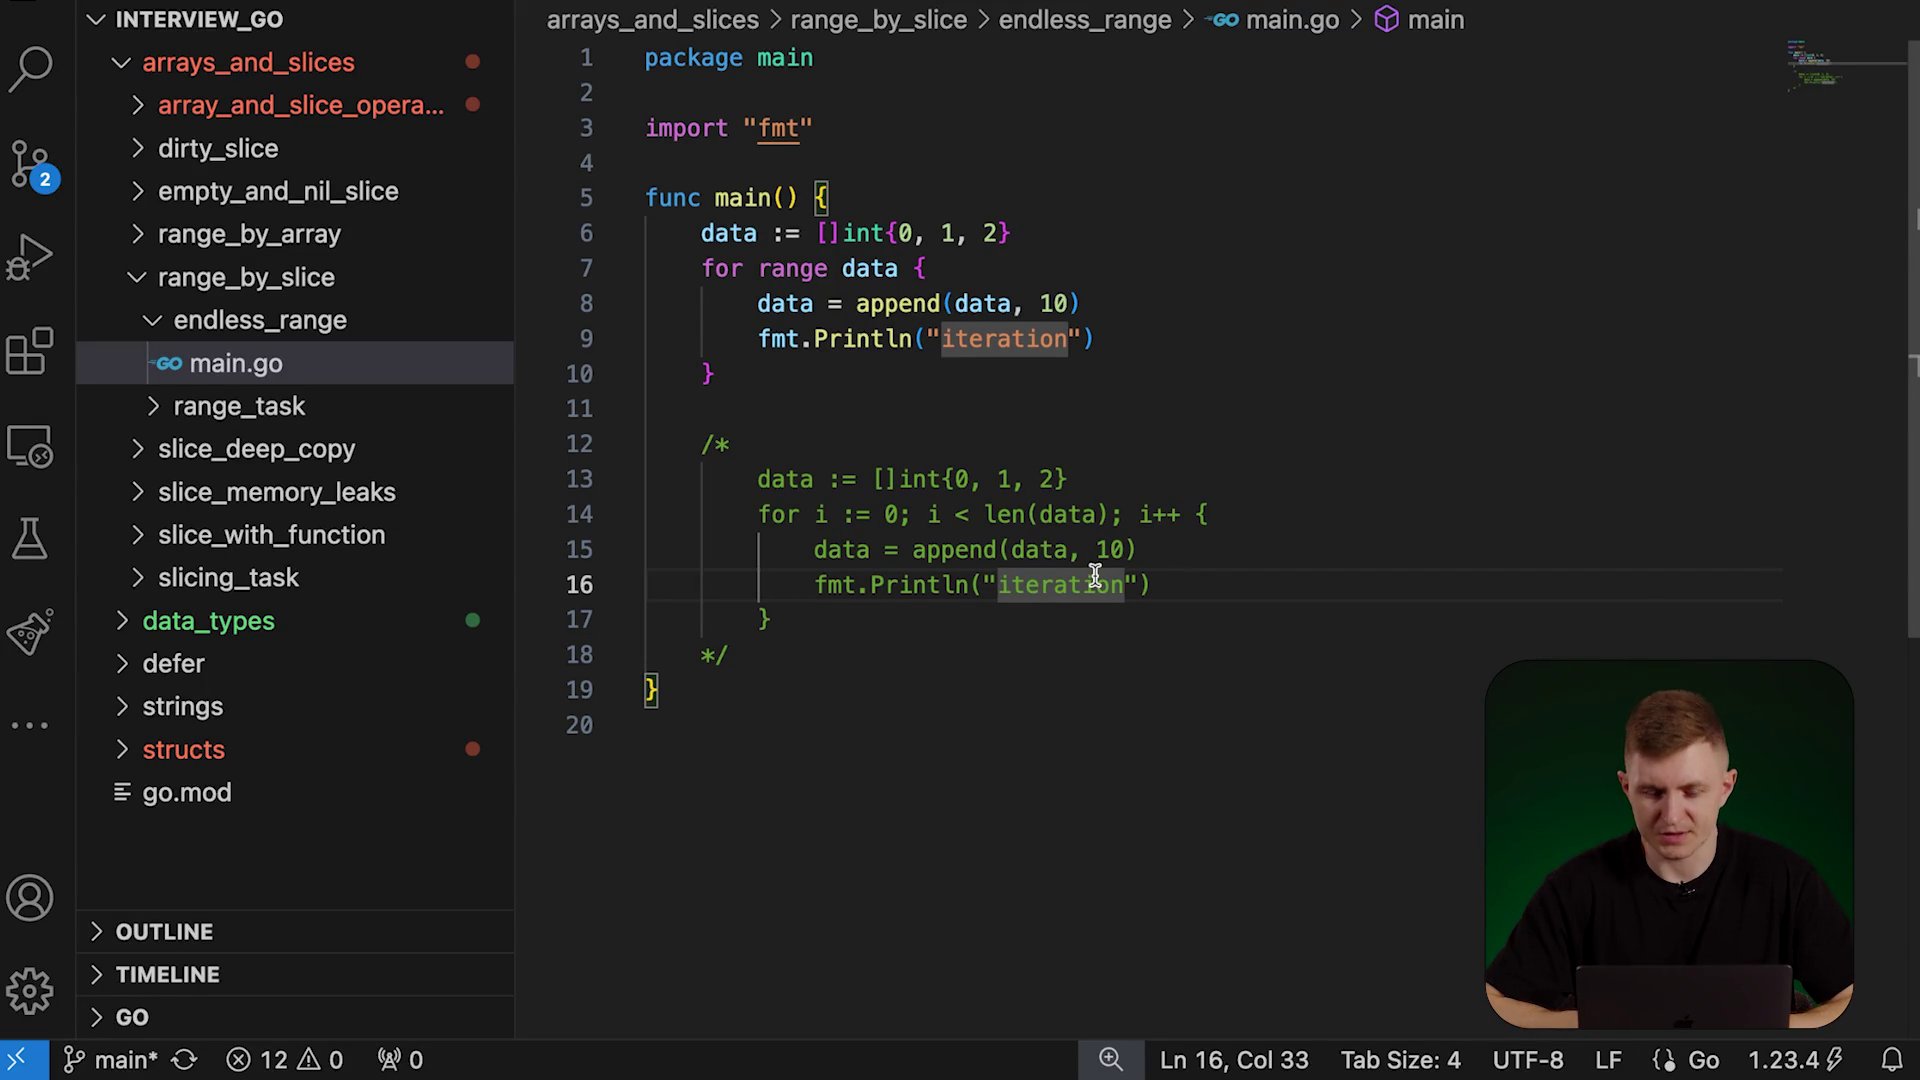Expand the dirty_slice folder

(138, 148)
